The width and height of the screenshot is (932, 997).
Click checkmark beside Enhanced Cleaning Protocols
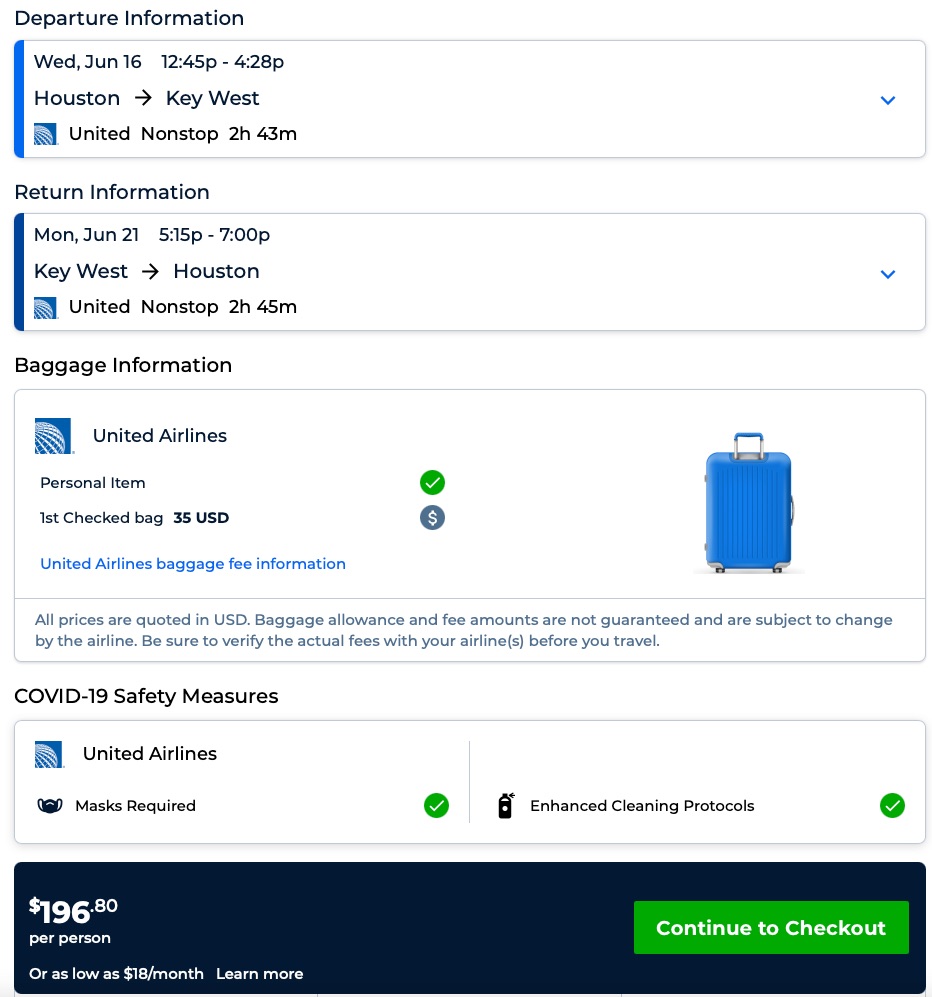[891, 806]
